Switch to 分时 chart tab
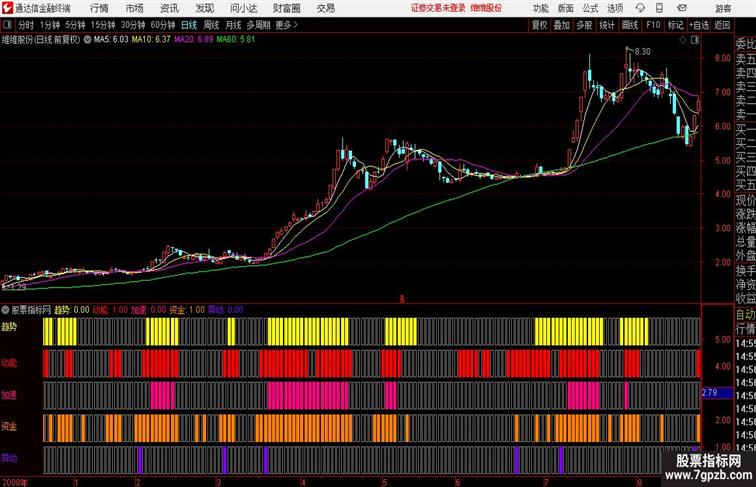This screenshot has width=756, height=487. 26,25
